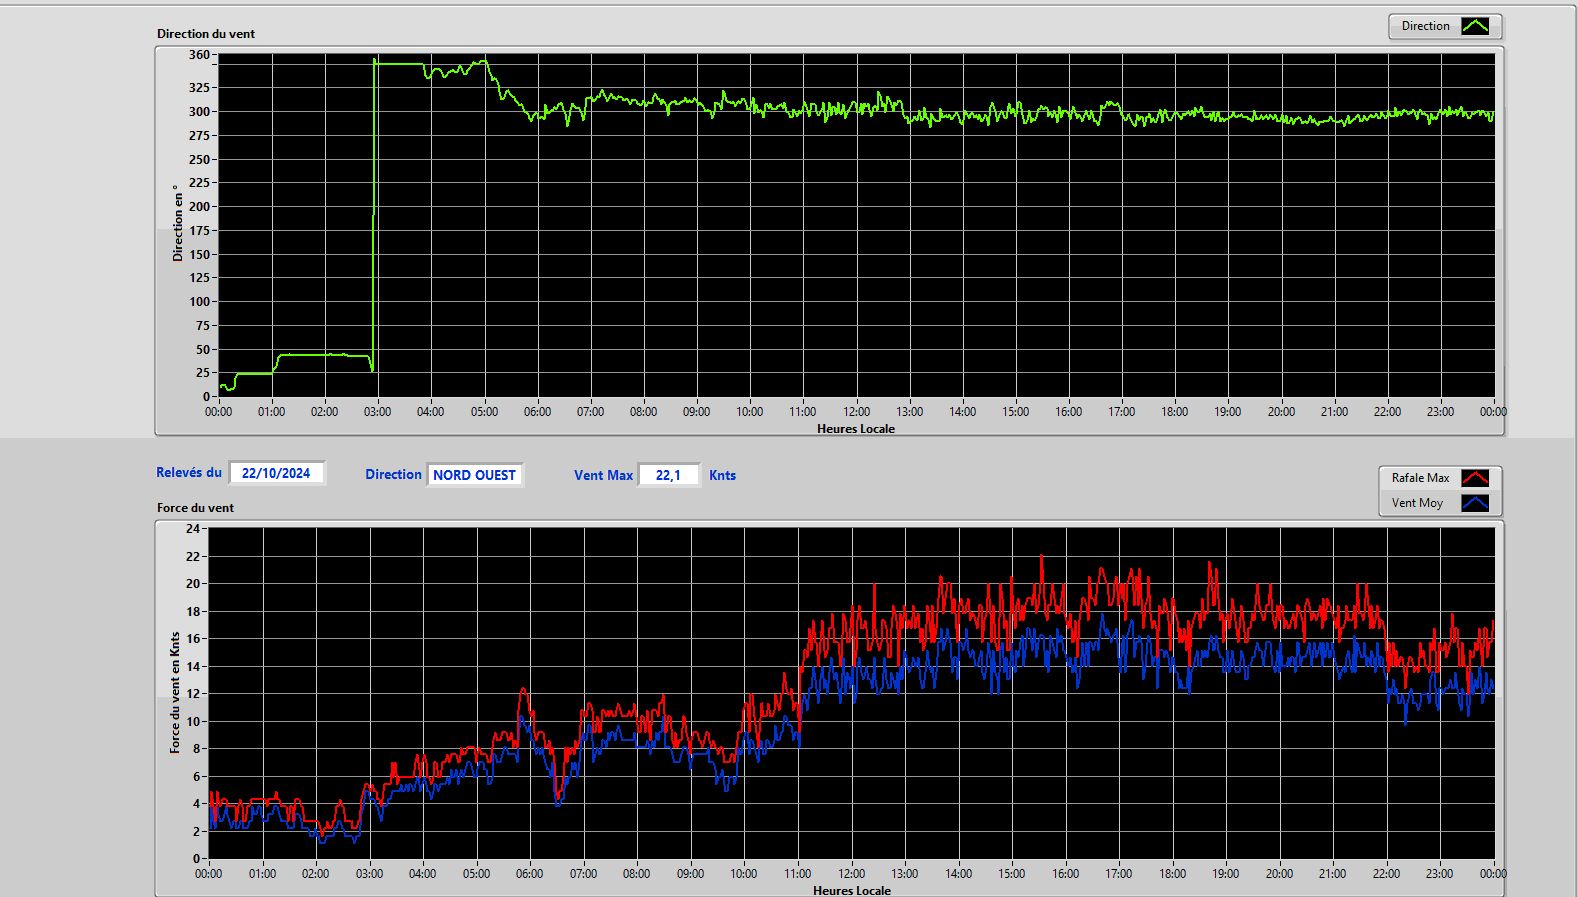
Task: Click the 18:00 tick on the direction chart
Action: 1175,411
